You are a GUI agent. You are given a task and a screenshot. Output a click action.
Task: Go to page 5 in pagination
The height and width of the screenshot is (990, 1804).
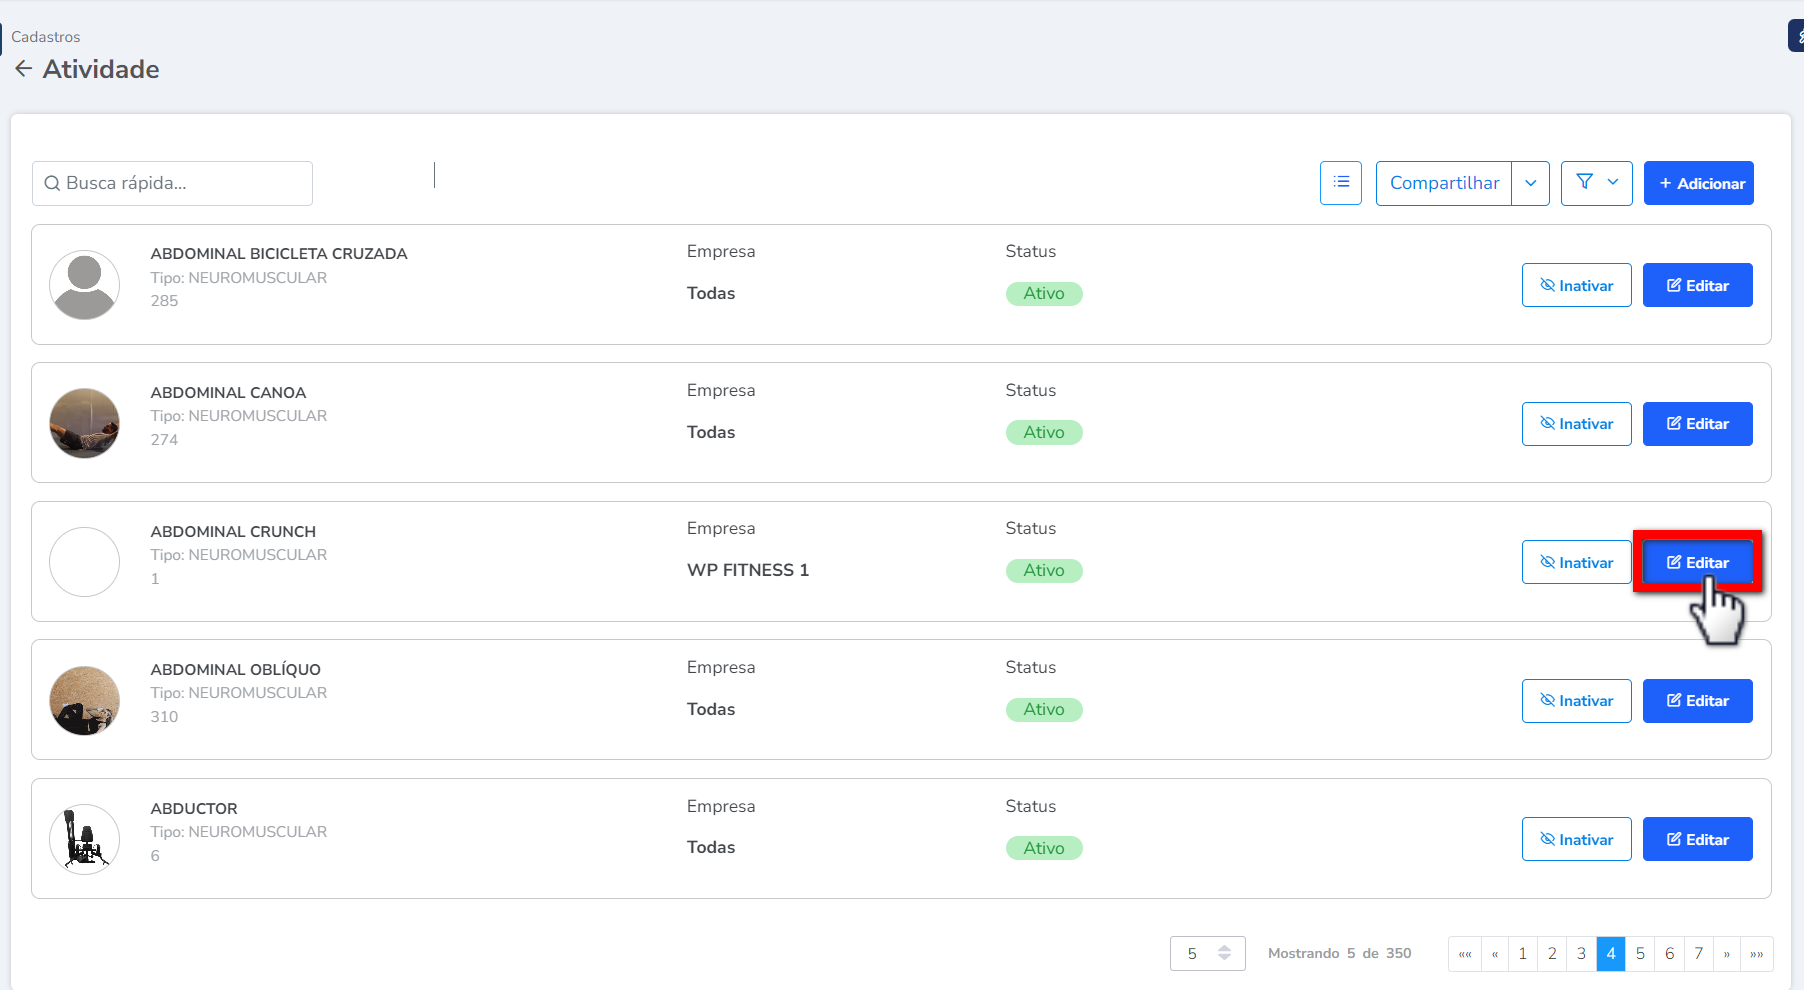pyautogui.click(x=1640, y=954)
